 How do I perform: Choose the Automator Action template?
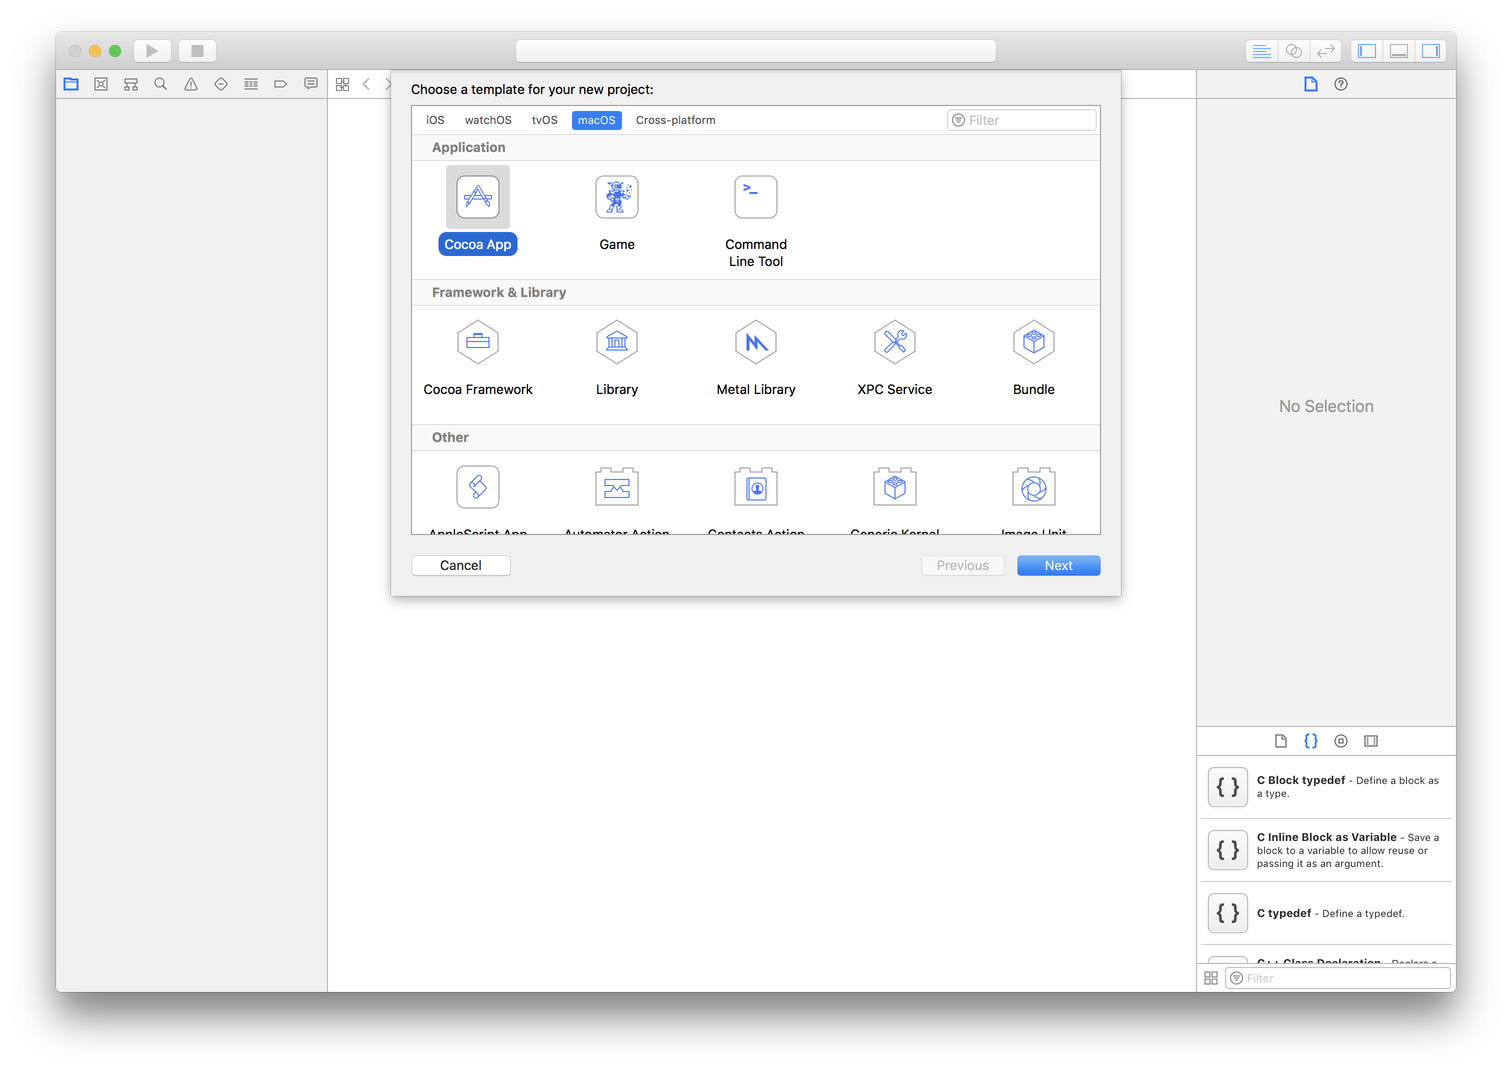tap(616, 495)
